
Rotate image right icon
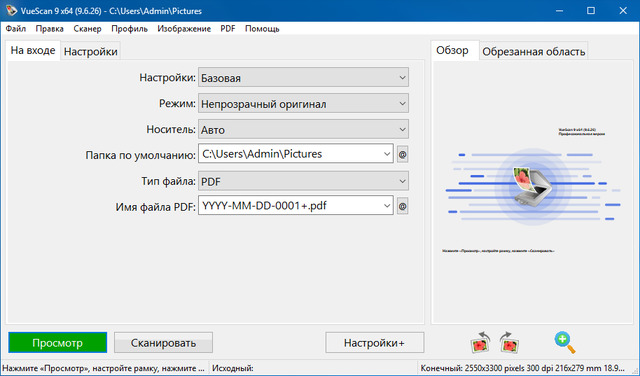pos(509,342)
